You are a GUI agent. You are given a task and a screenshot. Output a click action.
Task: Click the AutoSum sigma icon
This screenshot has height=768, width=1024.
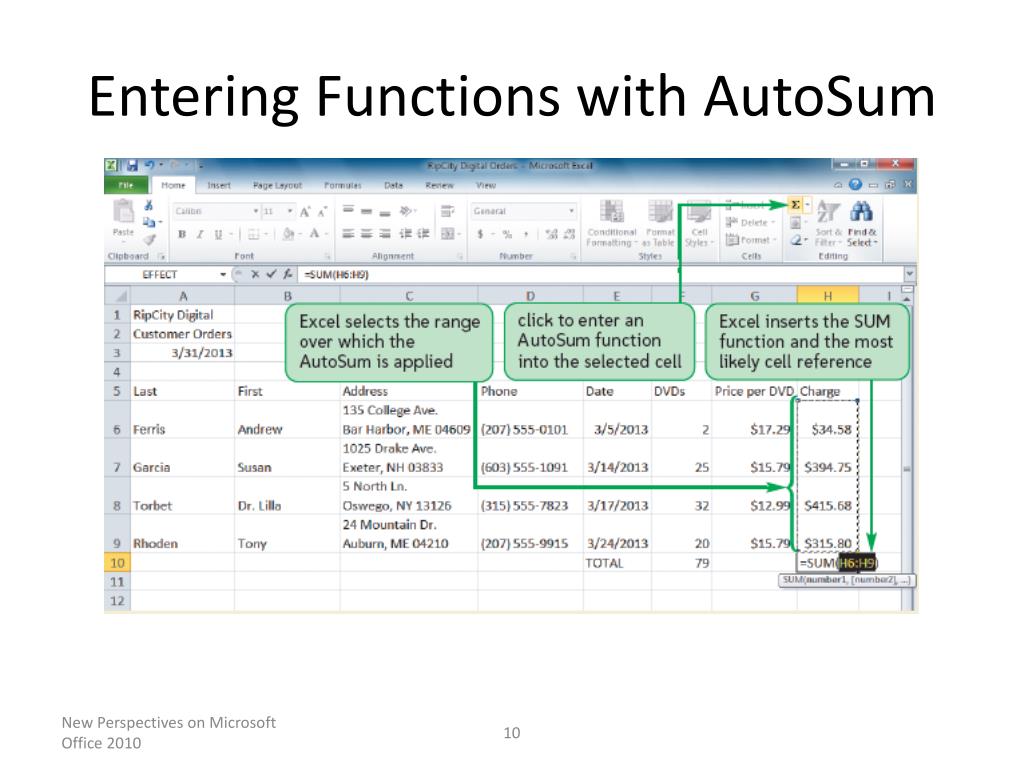point(795,205)
